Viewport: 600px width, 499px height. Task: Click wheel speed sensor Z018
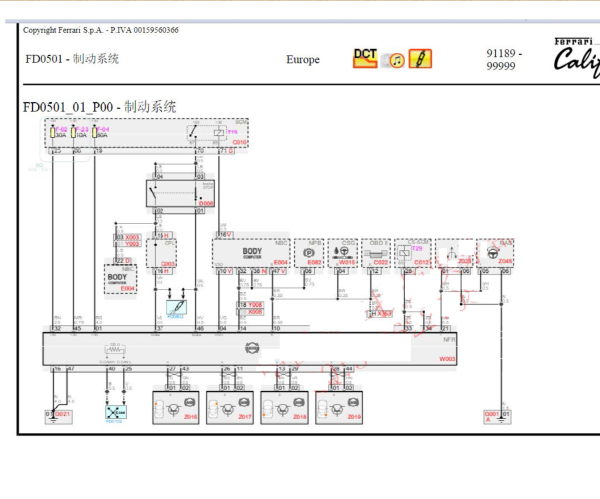284,408
